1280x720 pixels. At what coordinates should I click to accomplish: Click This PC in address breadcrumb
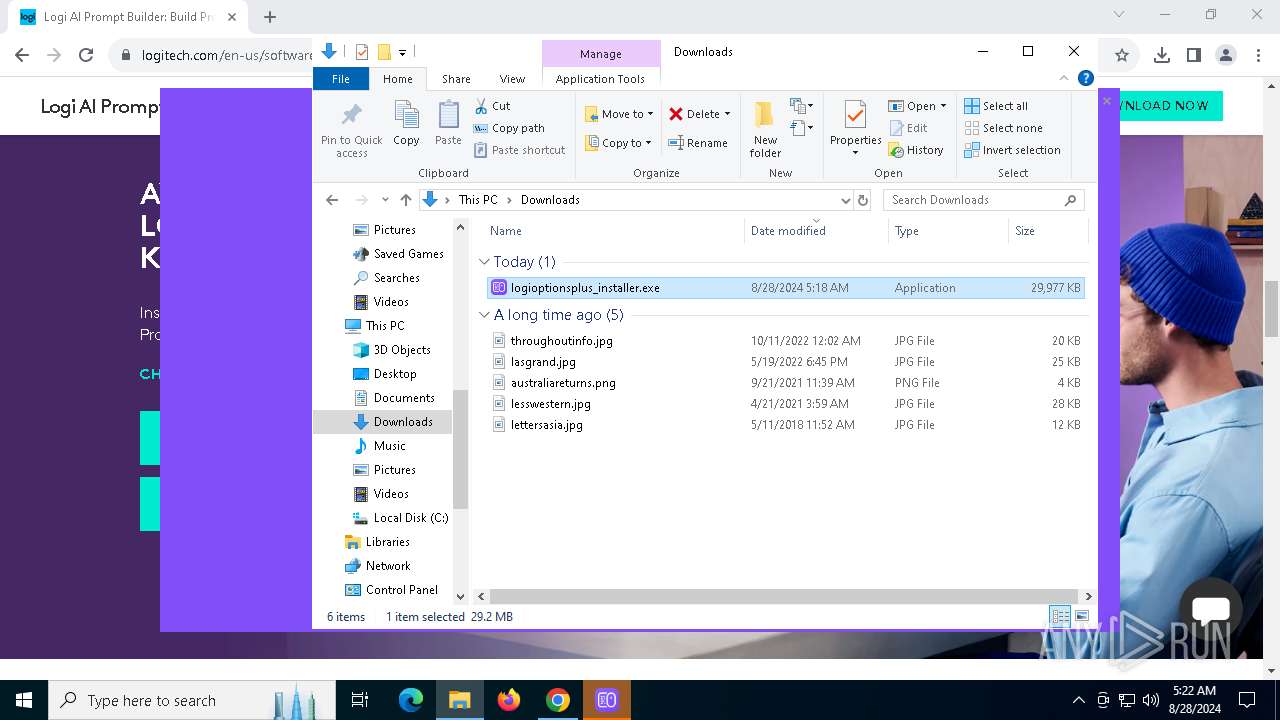pos(478,200)
